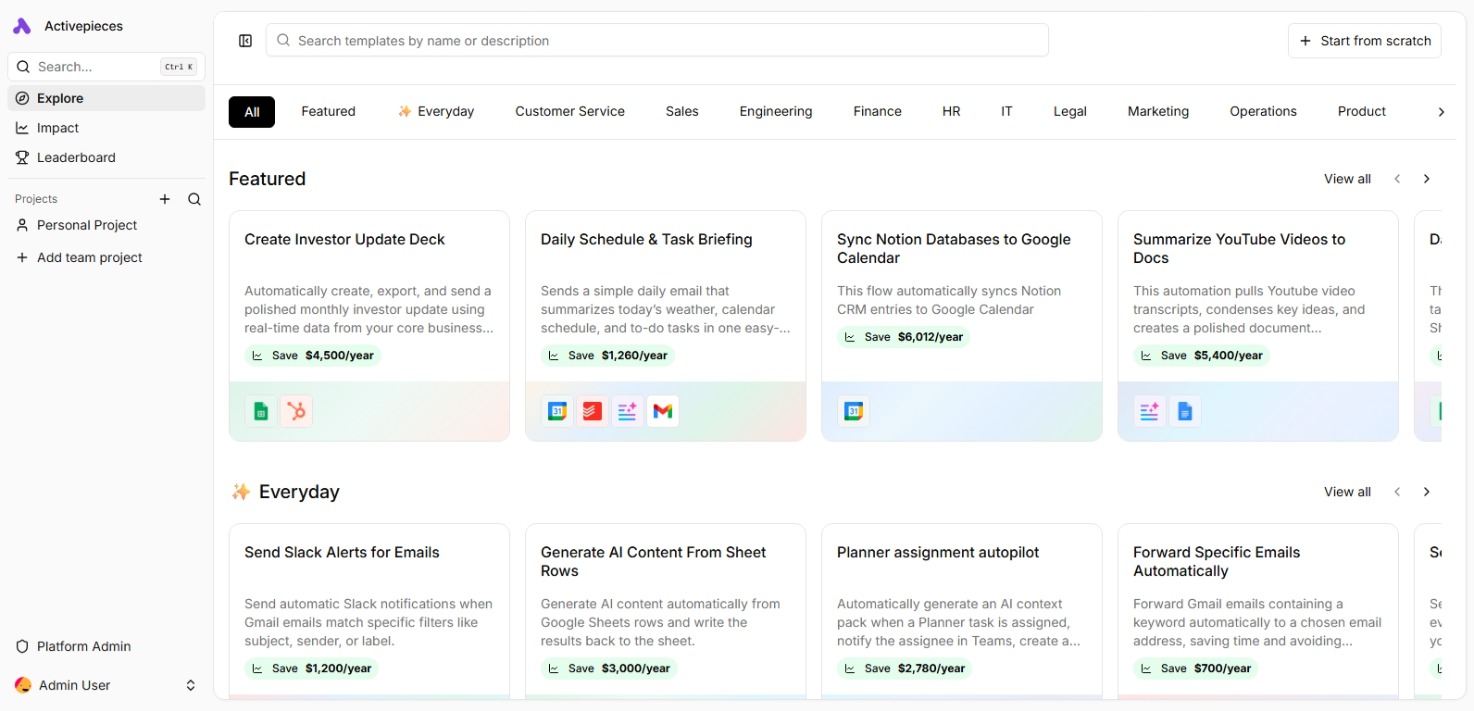Click AI sparkle icon on Summarize YouTube card
1474x711 pixels.
coord(1149,411)
